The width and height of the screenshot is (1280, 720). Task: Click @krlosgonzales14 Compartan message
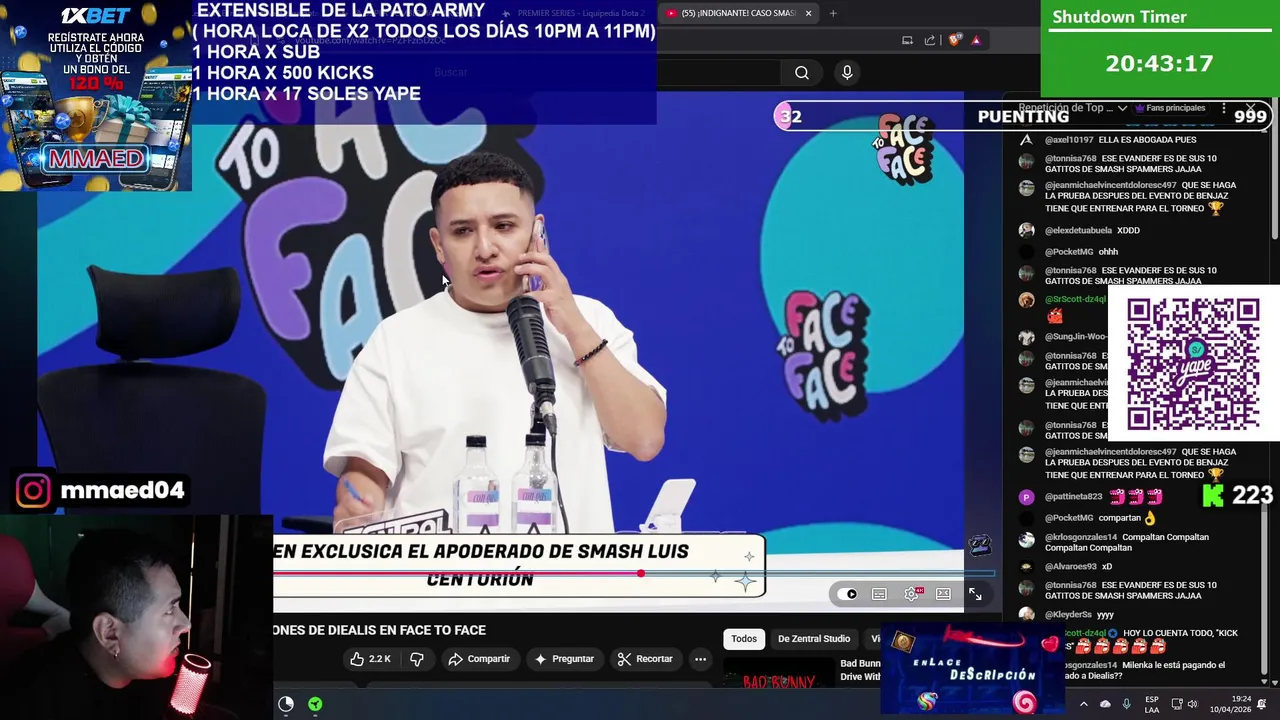1126,542
